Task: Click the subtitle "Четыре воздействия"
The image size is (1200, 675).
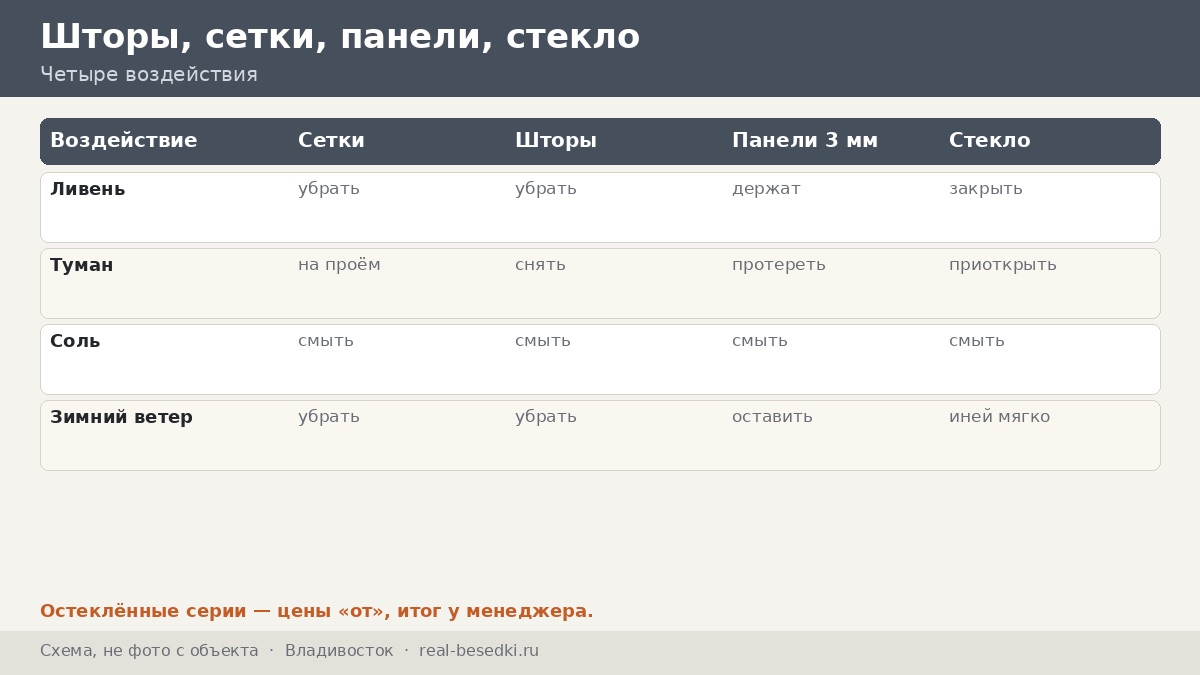Action: [149, 75]
